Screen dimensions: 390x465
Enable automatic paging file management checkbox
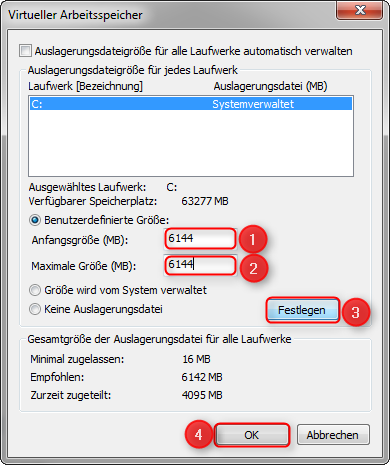pos(26,51)
